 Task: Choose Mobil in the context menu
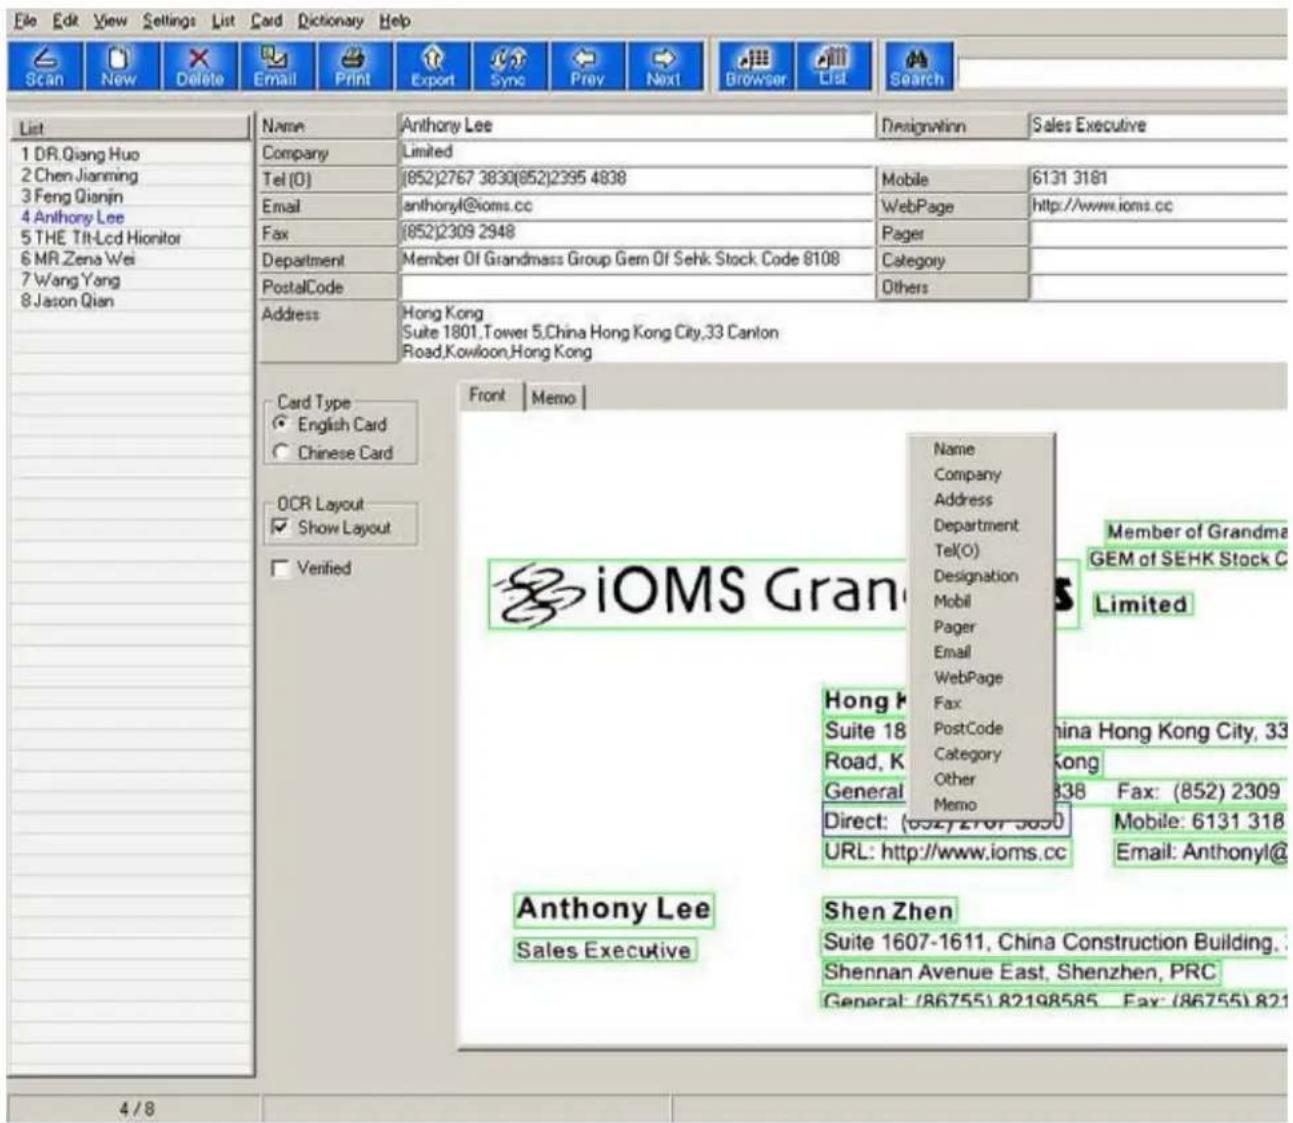(x=980, y=601)
